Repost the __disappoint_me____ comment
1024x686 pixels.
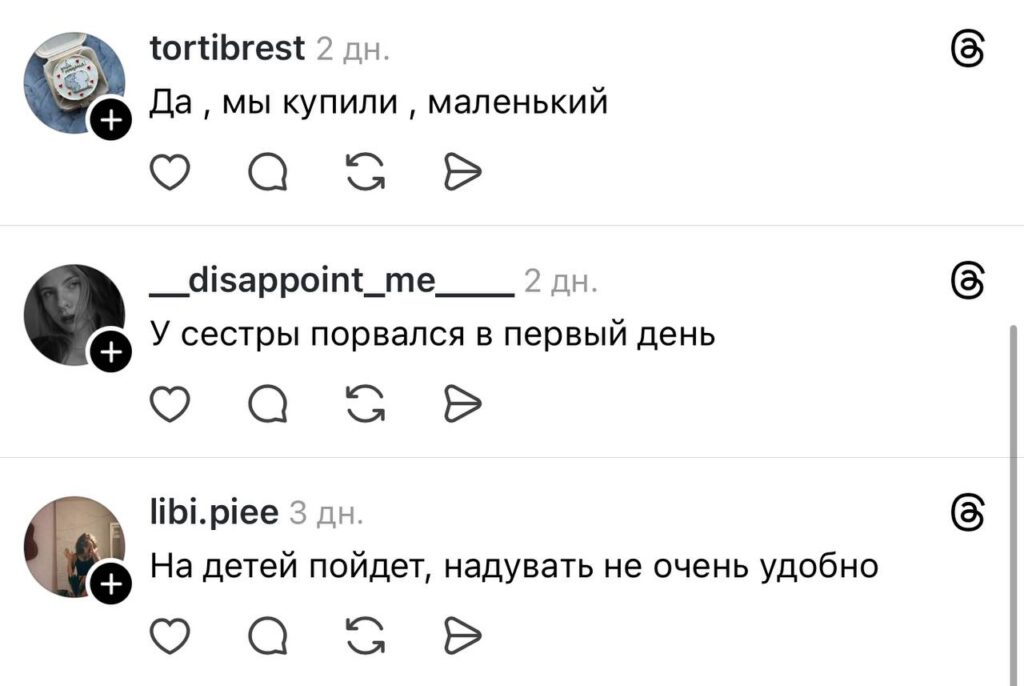tap(364, 405)
